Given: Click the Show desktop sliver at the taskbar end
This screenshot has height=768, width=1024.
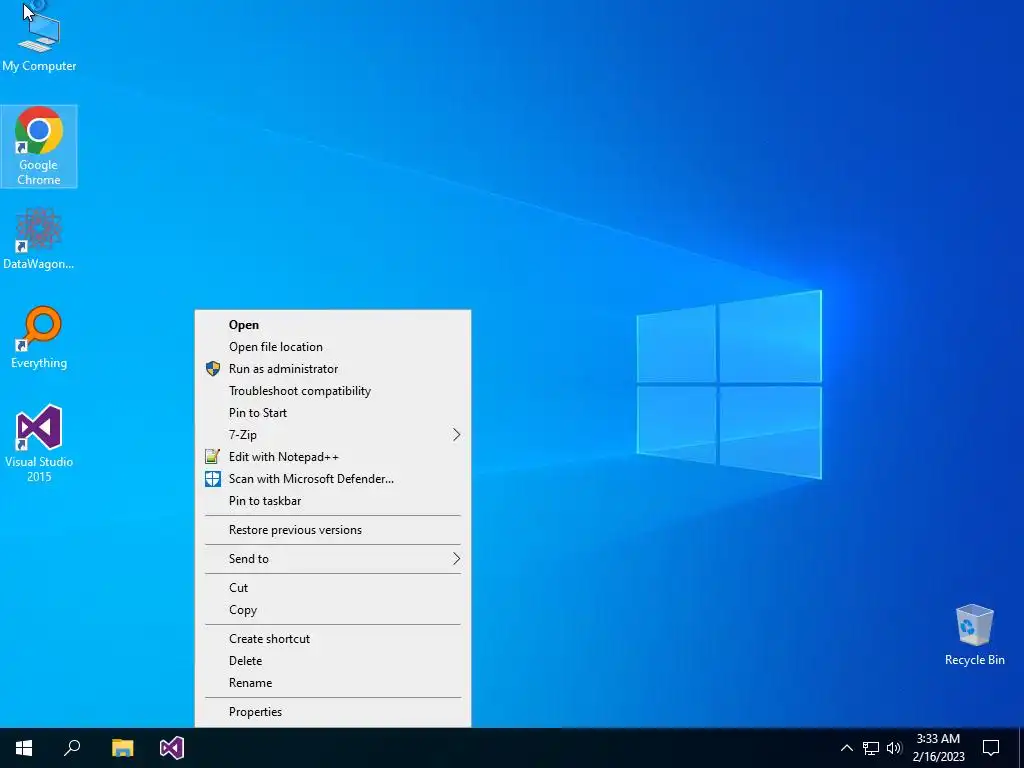Looking at the screenshot, I should (x=1021, y=748).
